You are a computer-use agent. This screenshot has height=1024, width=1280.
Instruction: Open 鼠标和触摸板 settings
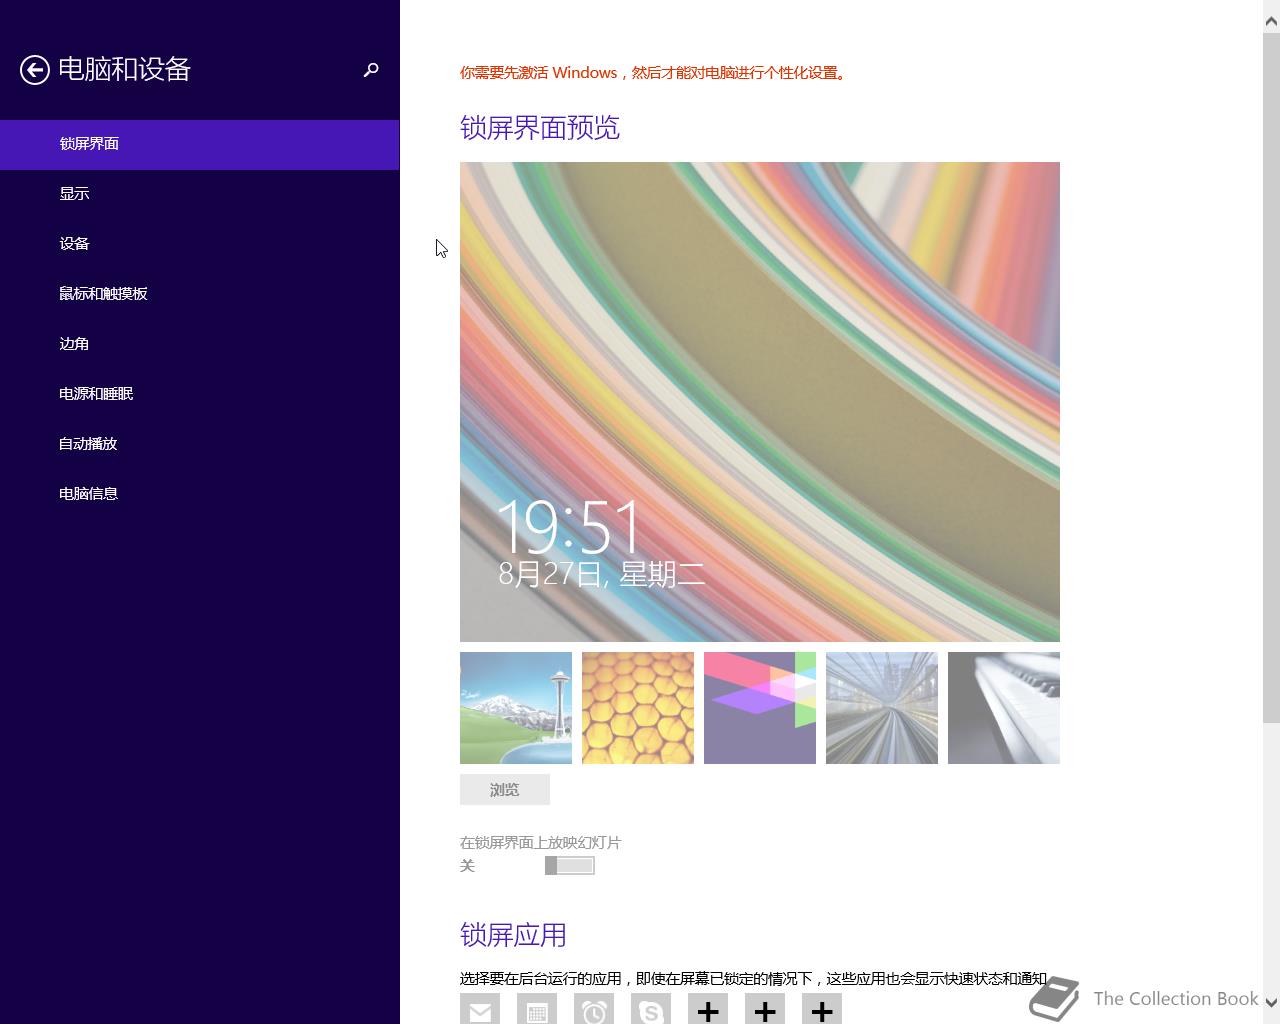click(200, 294)
